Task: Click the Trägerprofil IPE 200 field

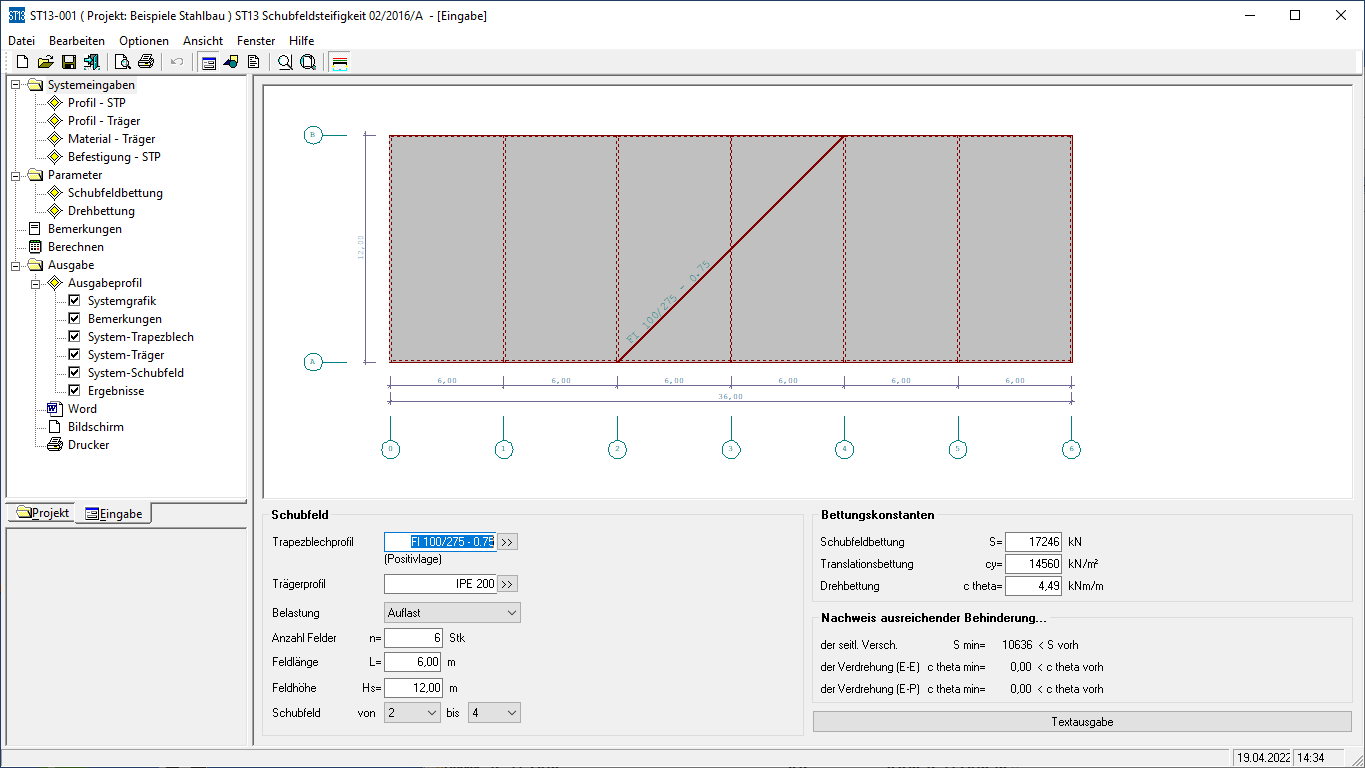Action: 440,584
